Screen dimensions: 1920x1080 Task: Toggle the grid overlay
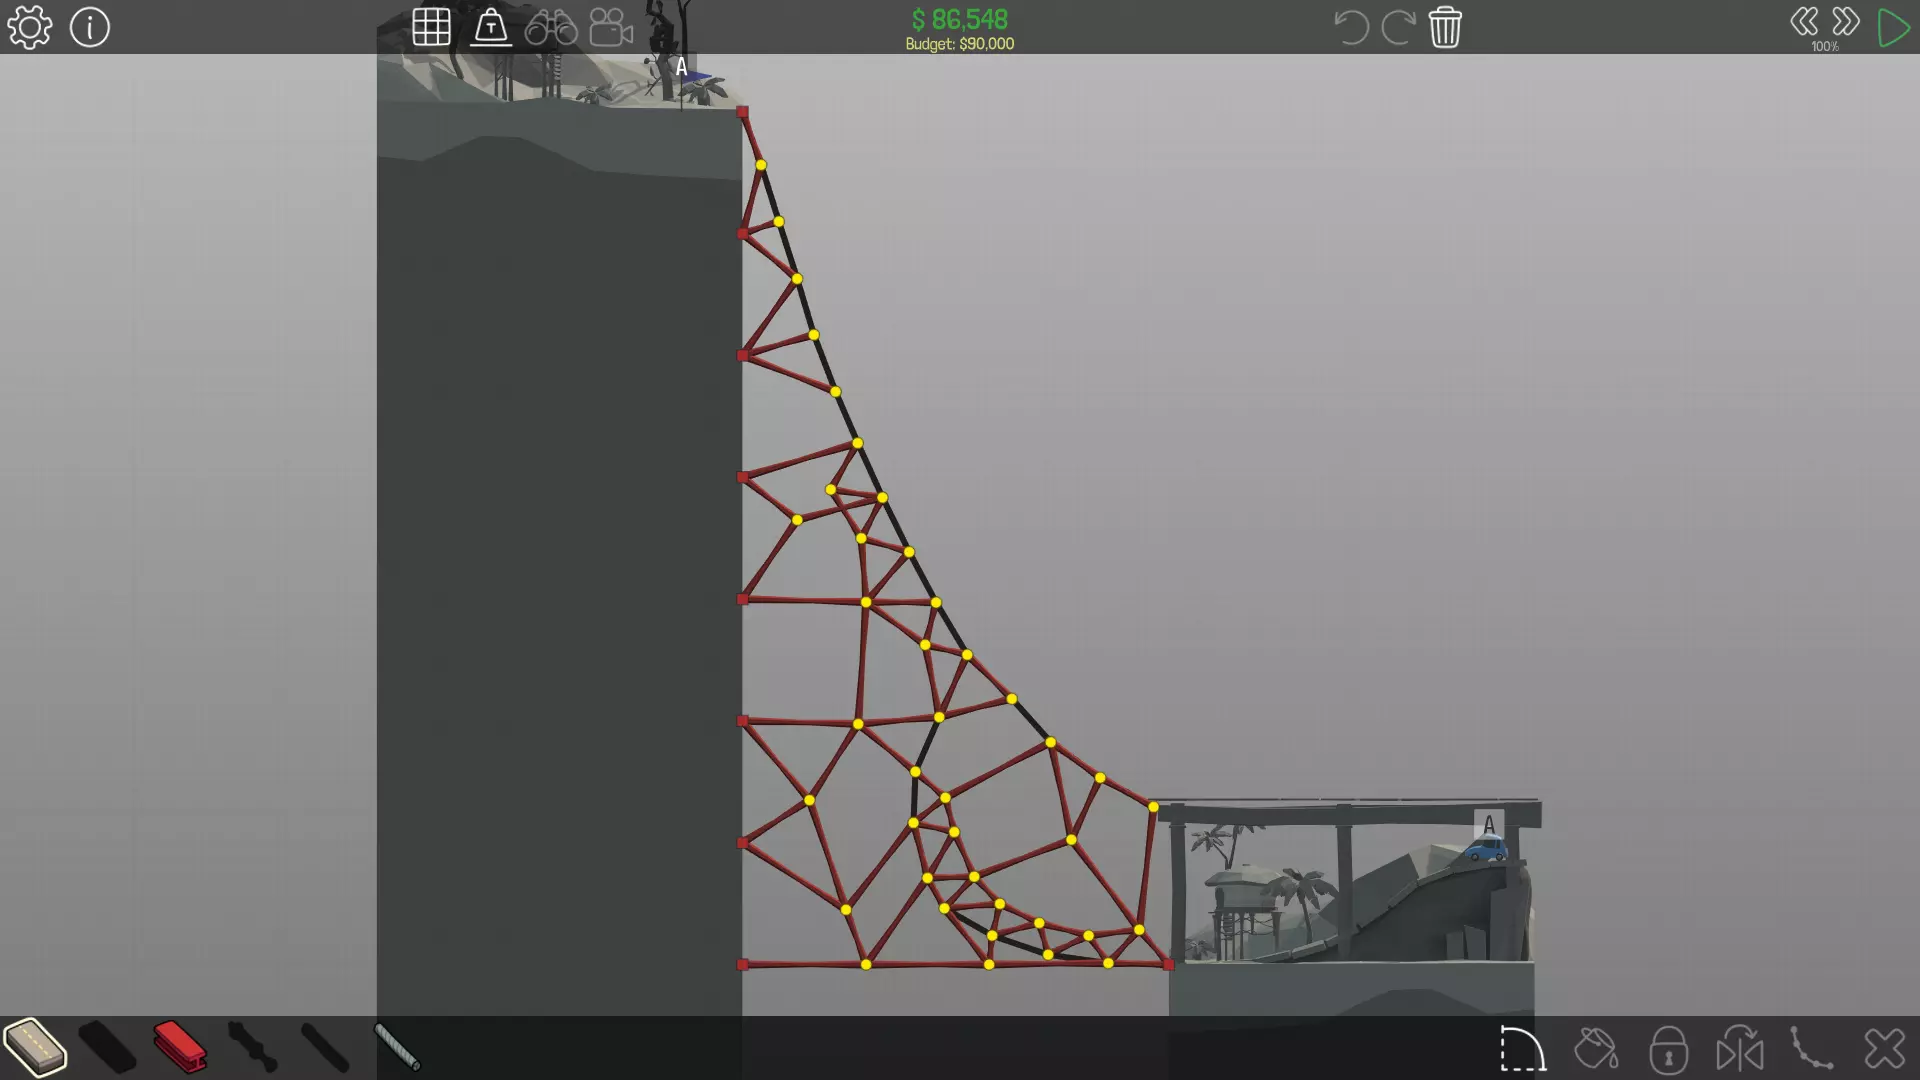point(431,27)
